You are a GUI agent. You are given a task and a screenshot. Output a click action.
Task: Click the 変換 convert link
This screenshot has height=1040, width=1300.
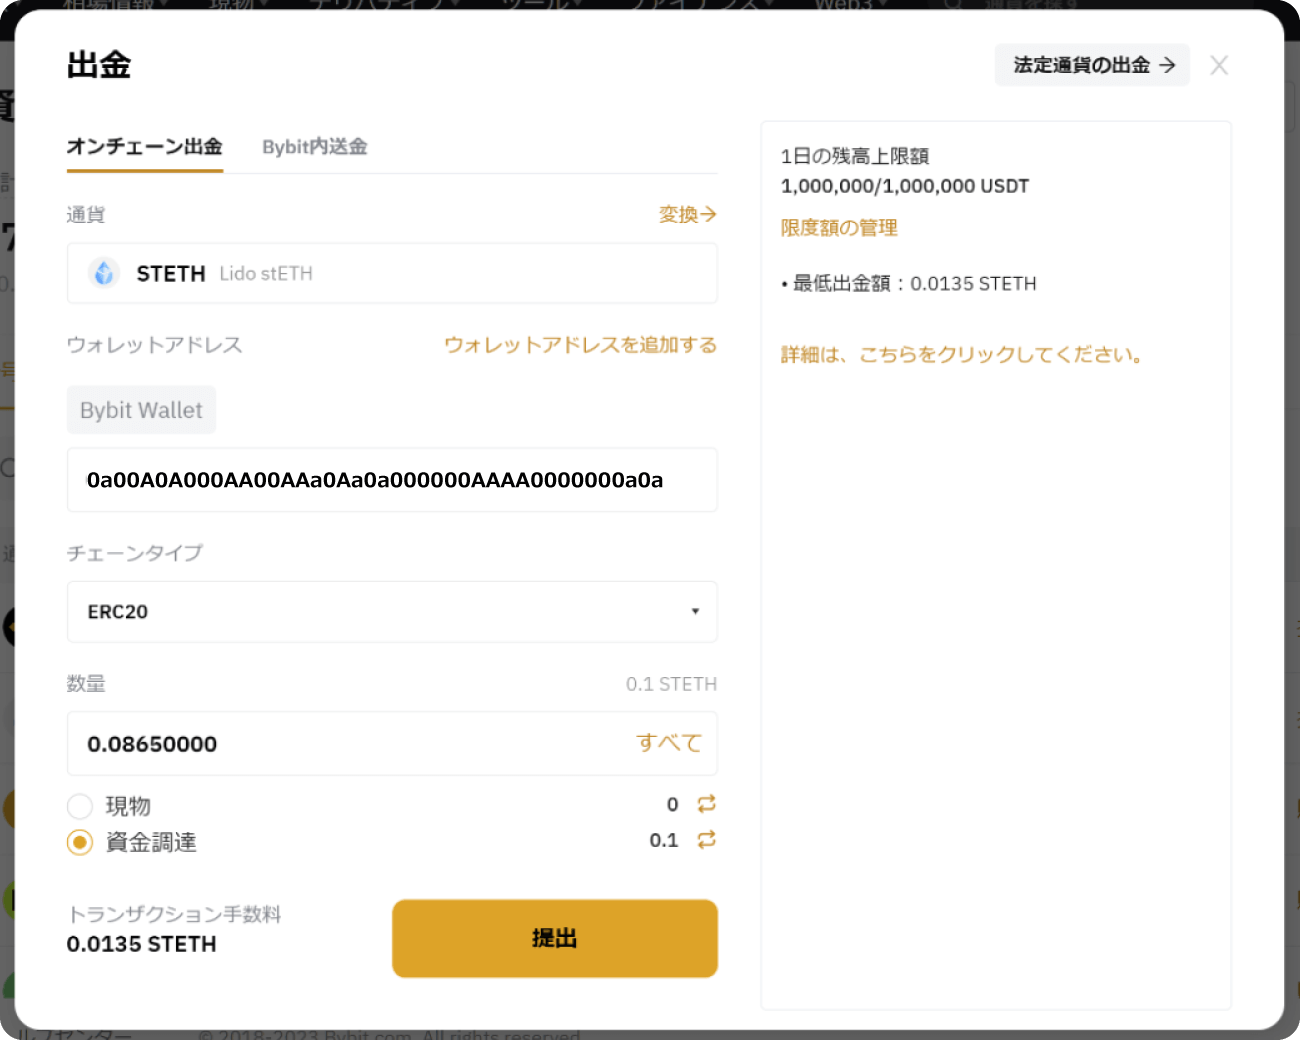687,215
